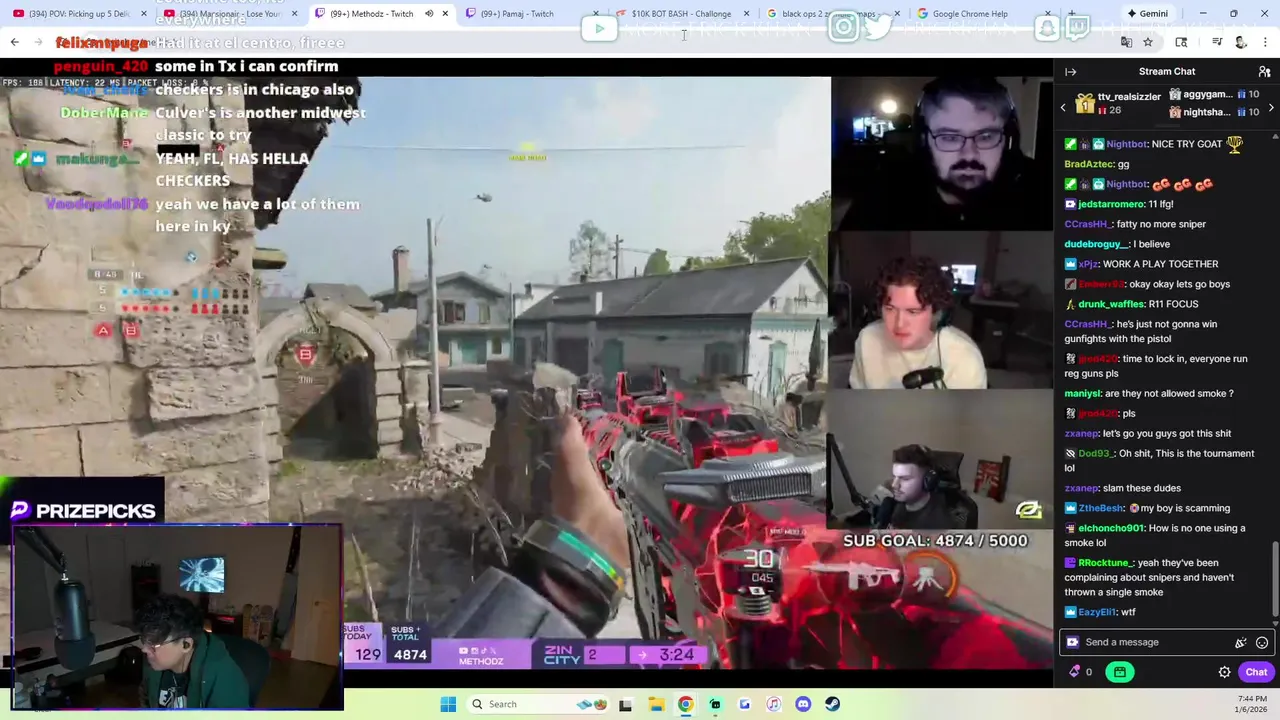Open Chrome three-dot menu
The width and height of the screenshot is (1280, 720).
pos(1265,42)
